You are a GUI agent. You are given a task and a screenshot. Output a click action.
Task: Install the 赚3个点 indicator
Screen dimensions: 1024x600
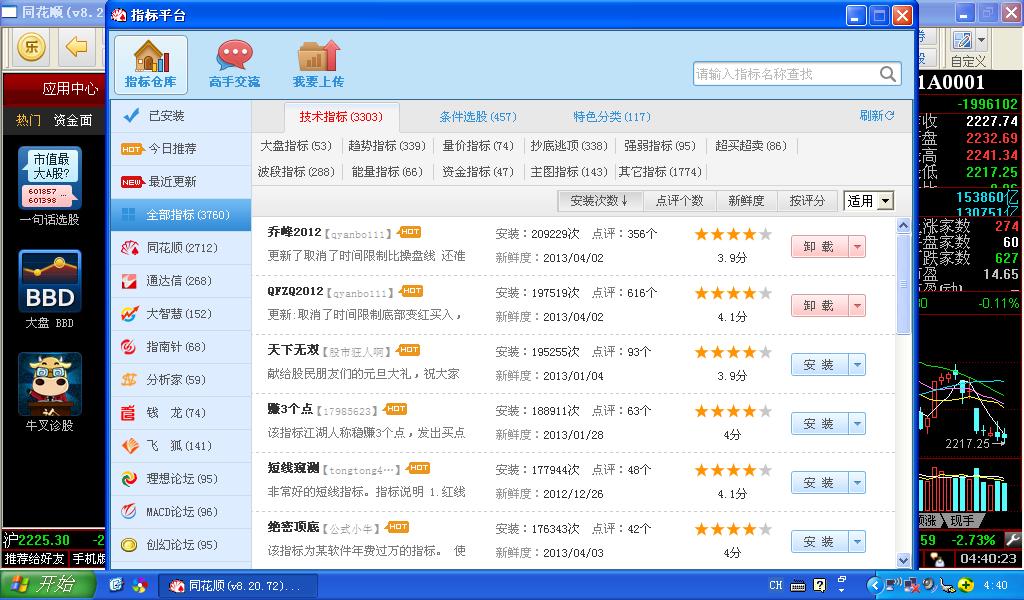tap(820, 424)
